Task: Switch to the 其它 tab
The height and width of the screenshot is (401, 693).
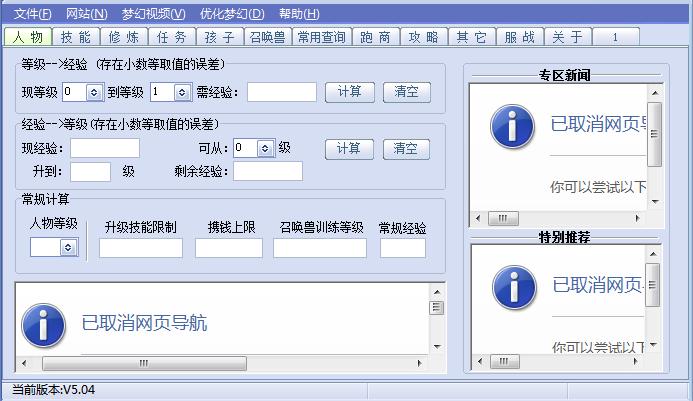Action: click(472, 37)
